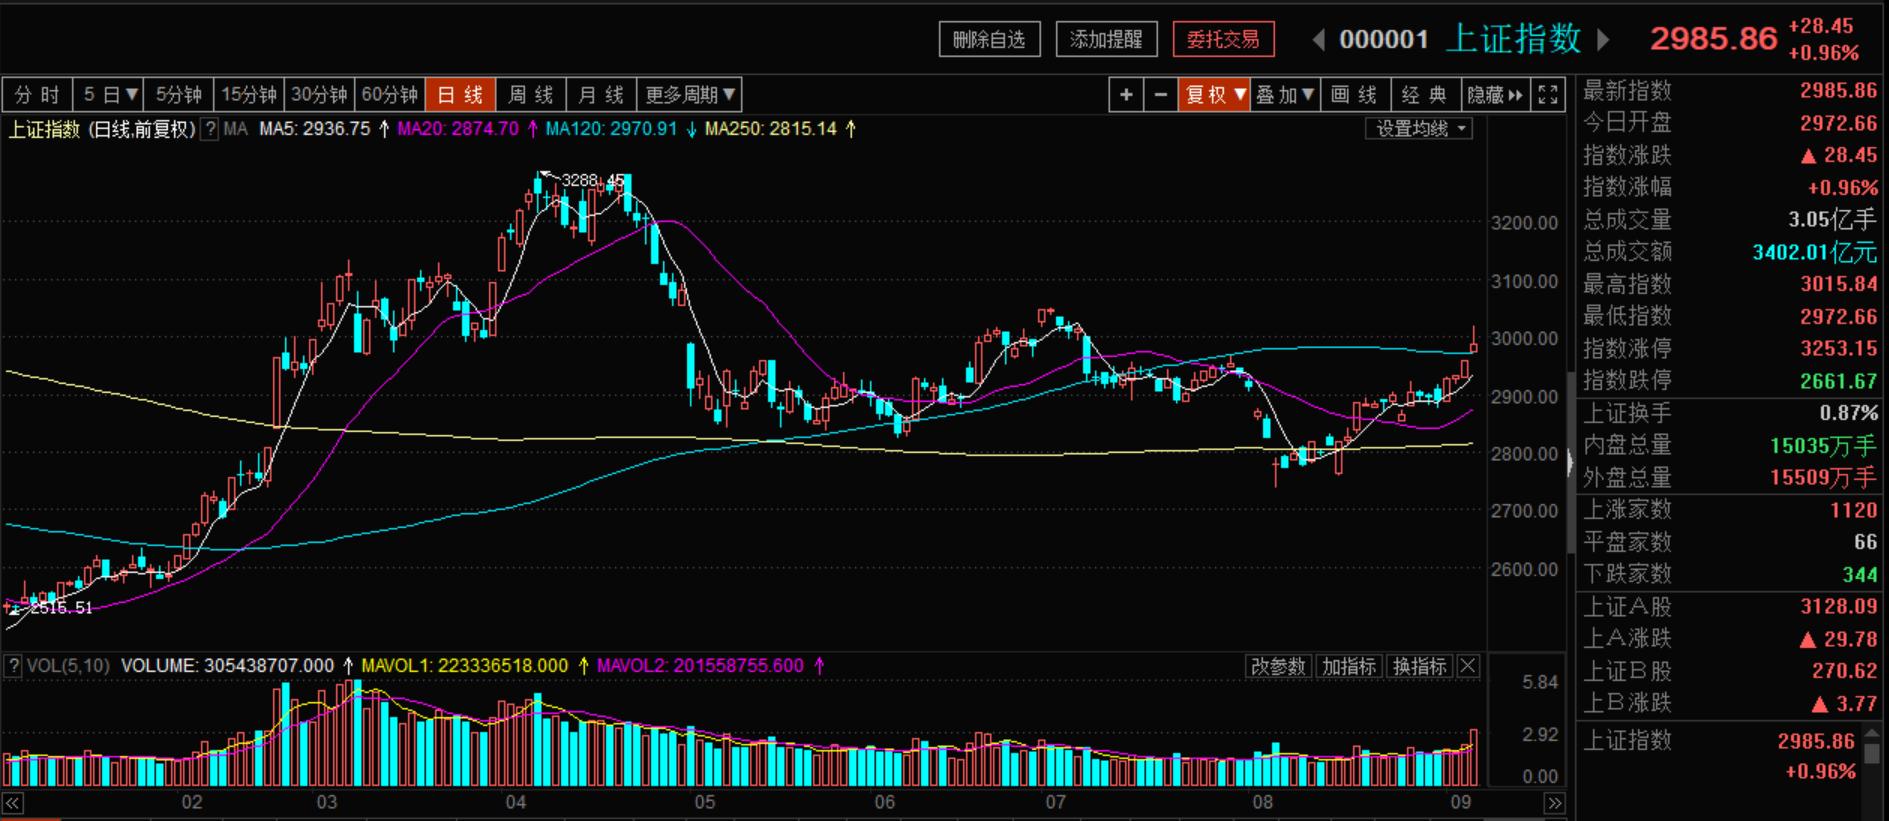Click the stock code 000001

[1384, 40]
